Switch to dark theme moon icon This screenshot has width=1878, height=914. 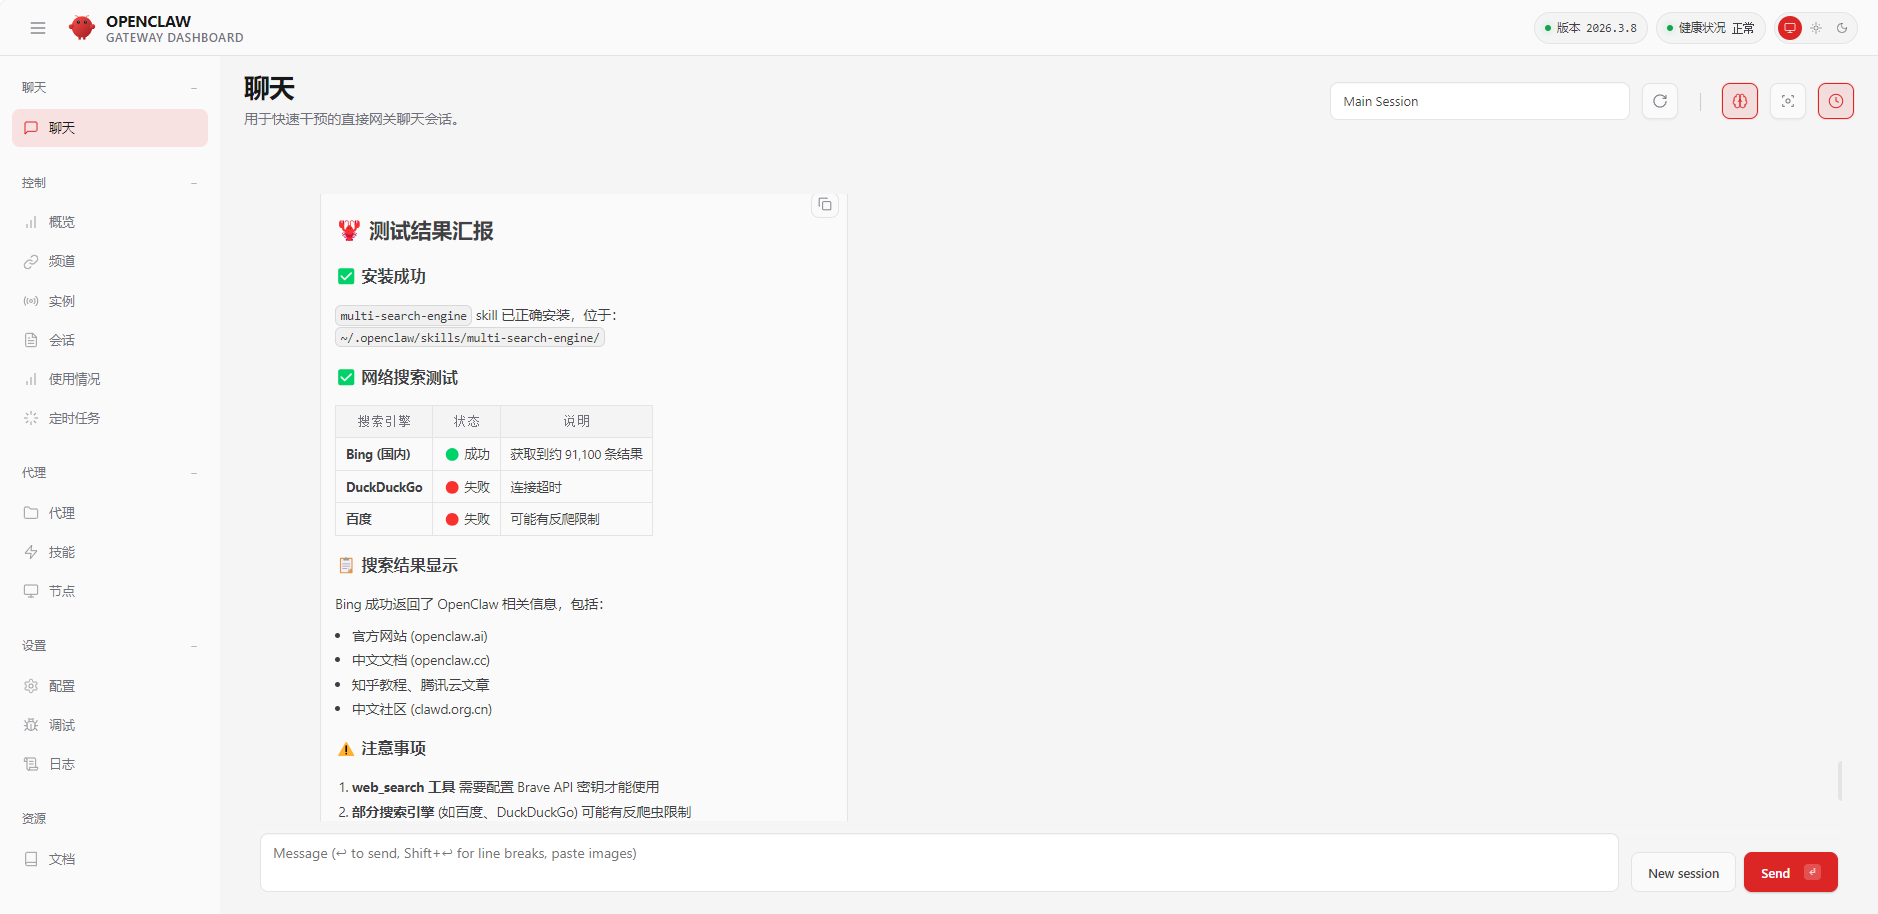click(1842, 28)
